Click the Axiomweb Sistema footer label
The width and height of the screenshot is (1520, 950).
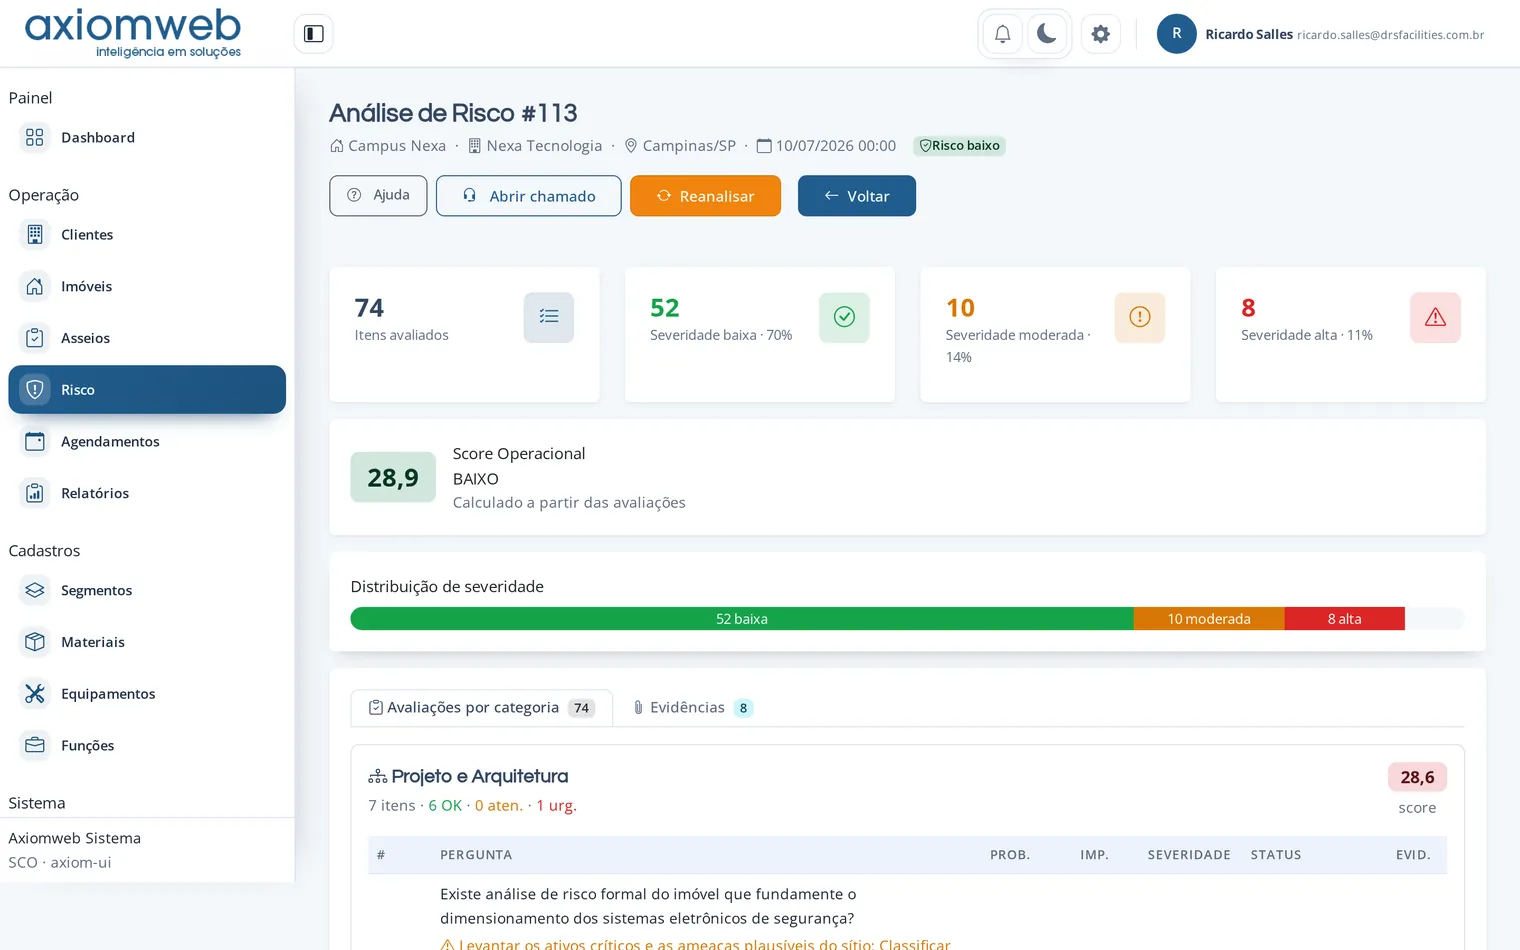[x=75, y=838]
